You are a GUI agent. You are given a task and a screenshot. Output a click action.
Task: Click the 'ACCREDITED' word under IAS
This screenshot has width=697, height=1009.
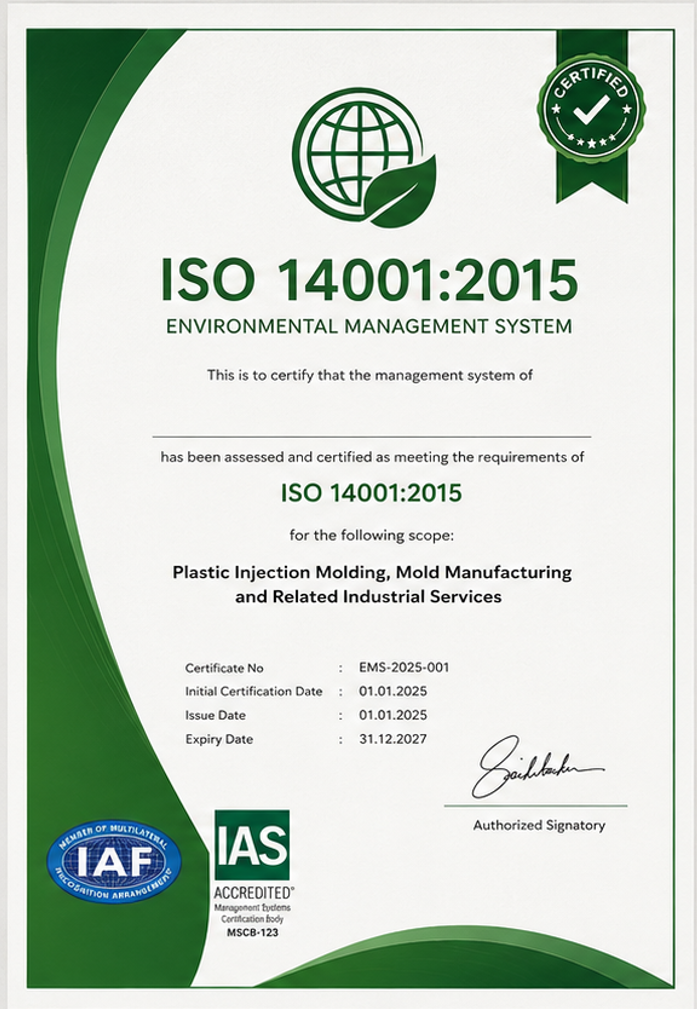point(254,893)
